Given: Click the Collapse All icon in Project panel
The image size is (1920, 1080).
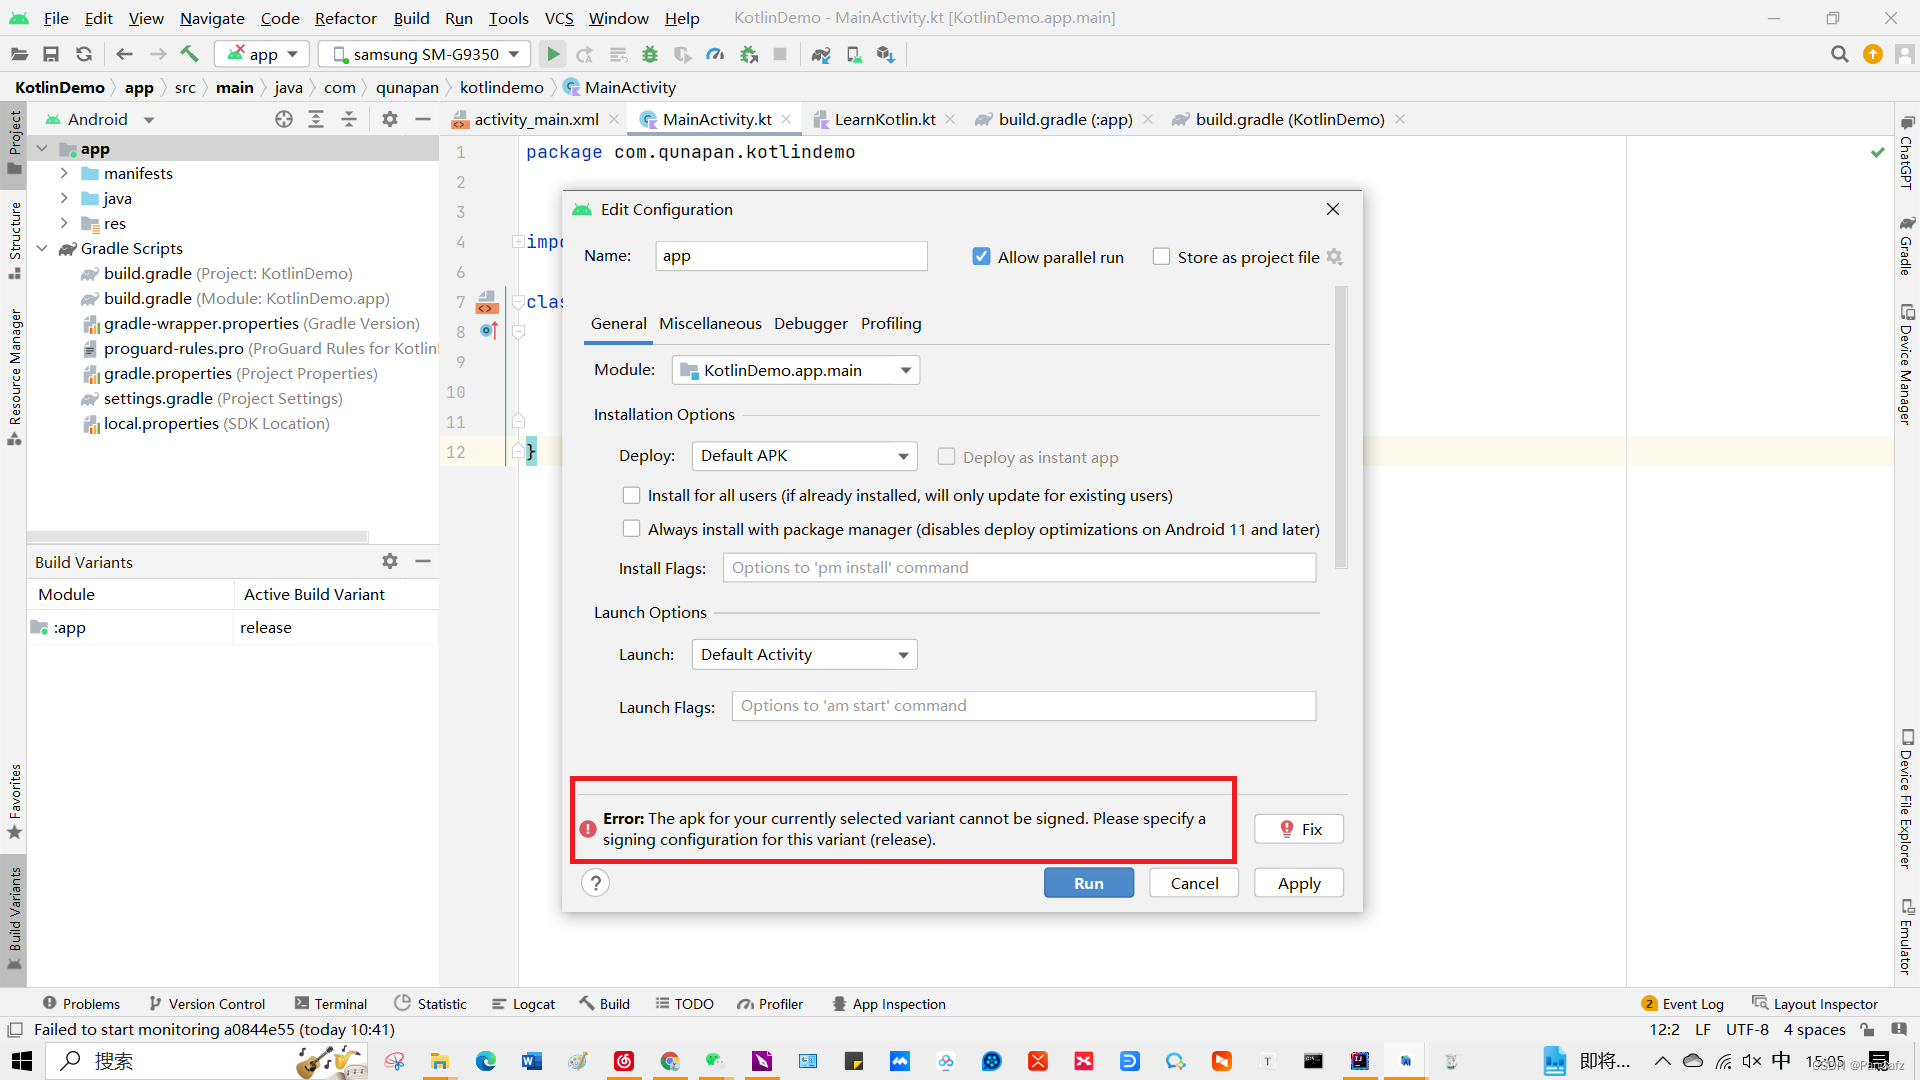Looking at the screenshot, I should [x=349, y=119].
